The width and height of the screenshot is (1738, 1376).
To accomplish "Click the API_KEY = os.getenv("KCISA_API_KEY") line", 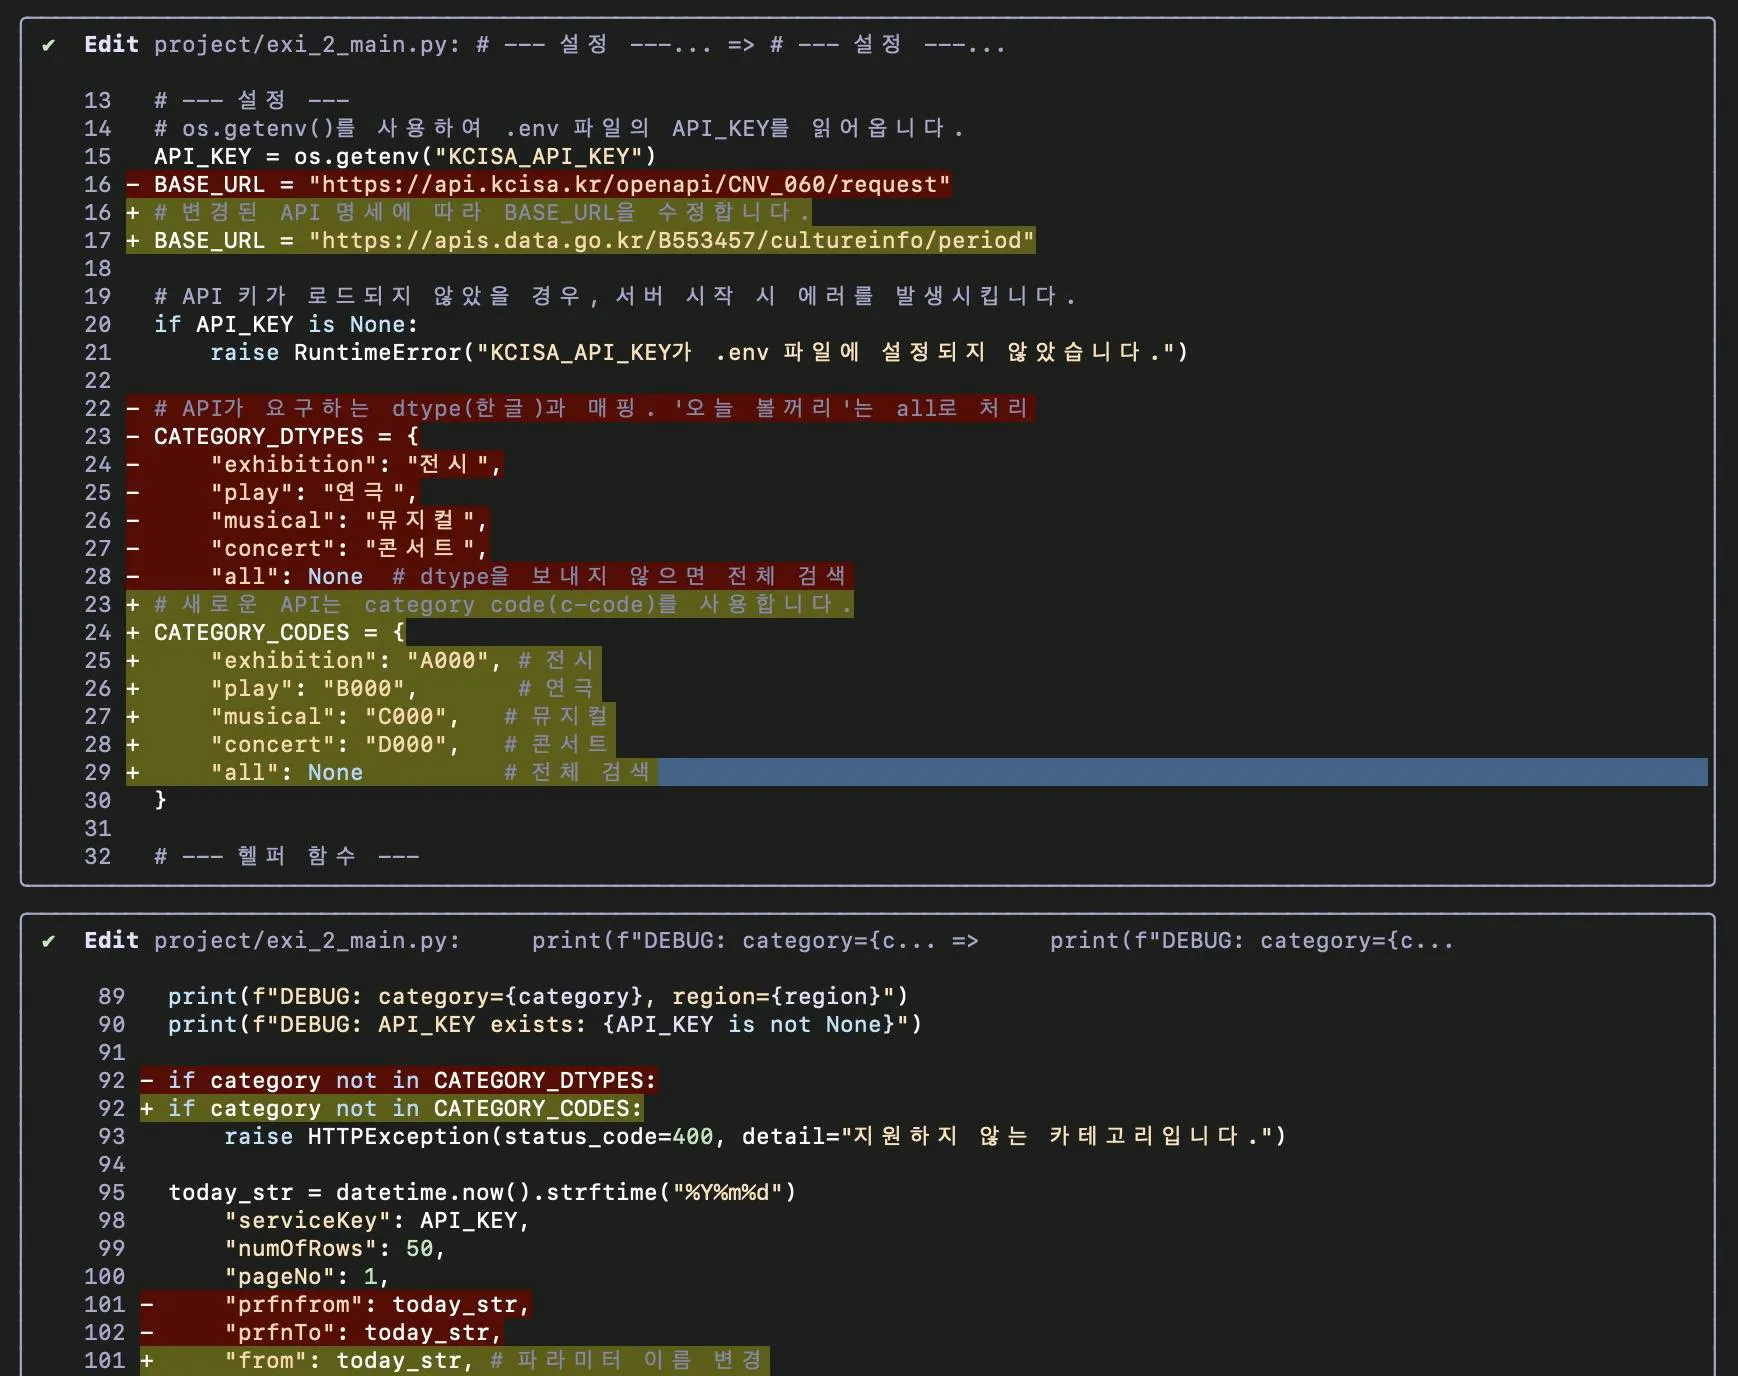I will (405, 157).
